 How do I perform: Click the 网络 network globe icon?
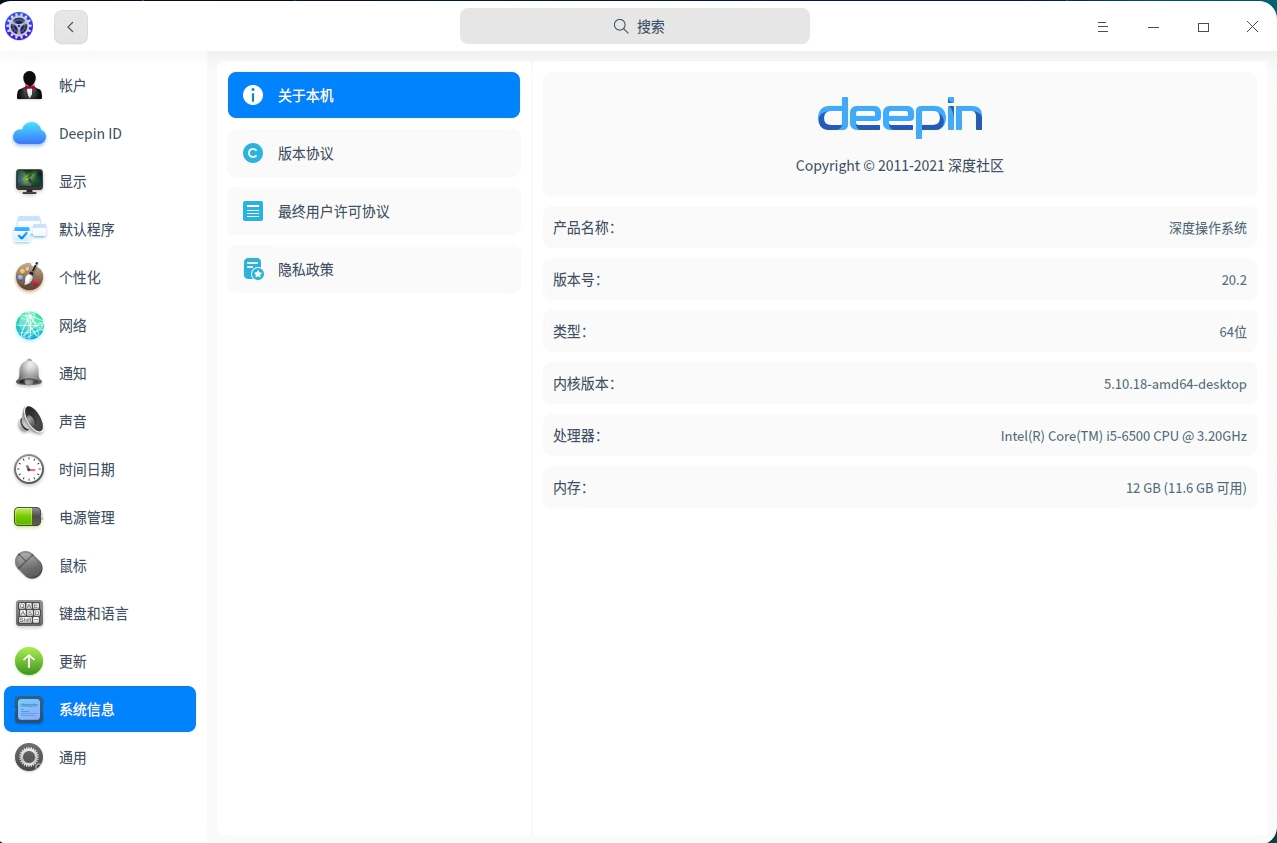click(x=29, y=326)
